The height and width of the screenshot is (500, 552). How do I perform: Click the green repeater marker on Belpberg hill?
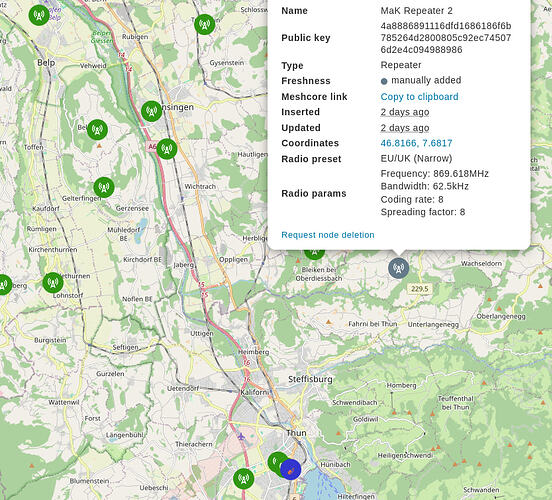[97, 130]
